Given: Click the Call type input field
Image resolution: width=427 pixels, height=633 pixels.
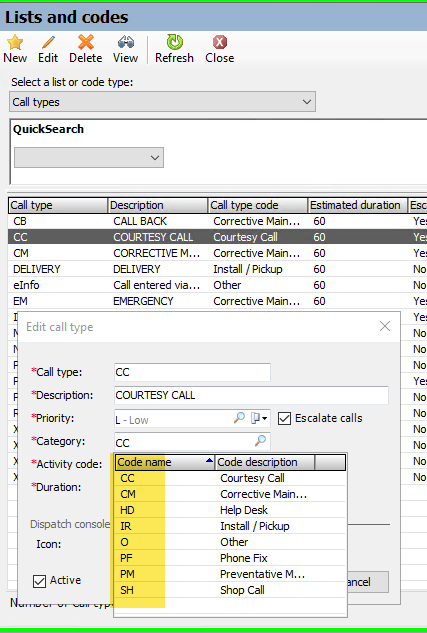Looking at the screenshot, I should point(192,372).
